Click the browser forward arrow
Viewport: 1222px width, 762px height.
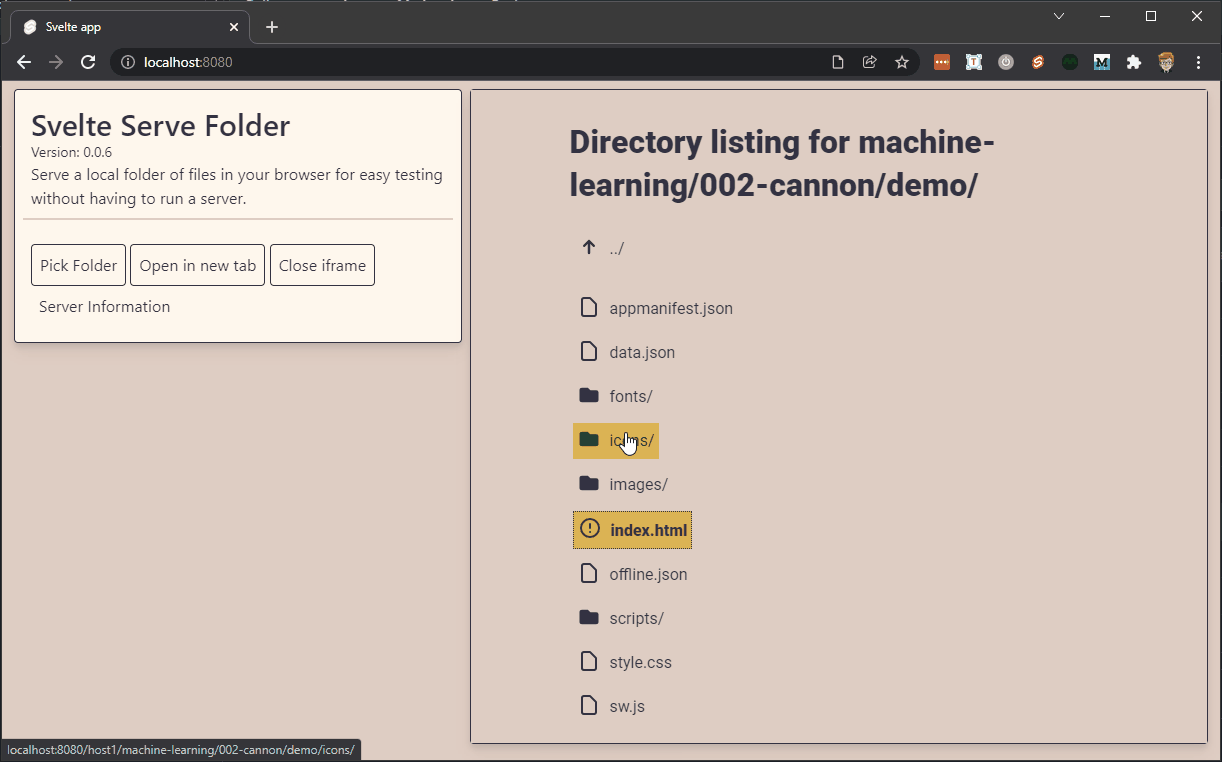56,62
